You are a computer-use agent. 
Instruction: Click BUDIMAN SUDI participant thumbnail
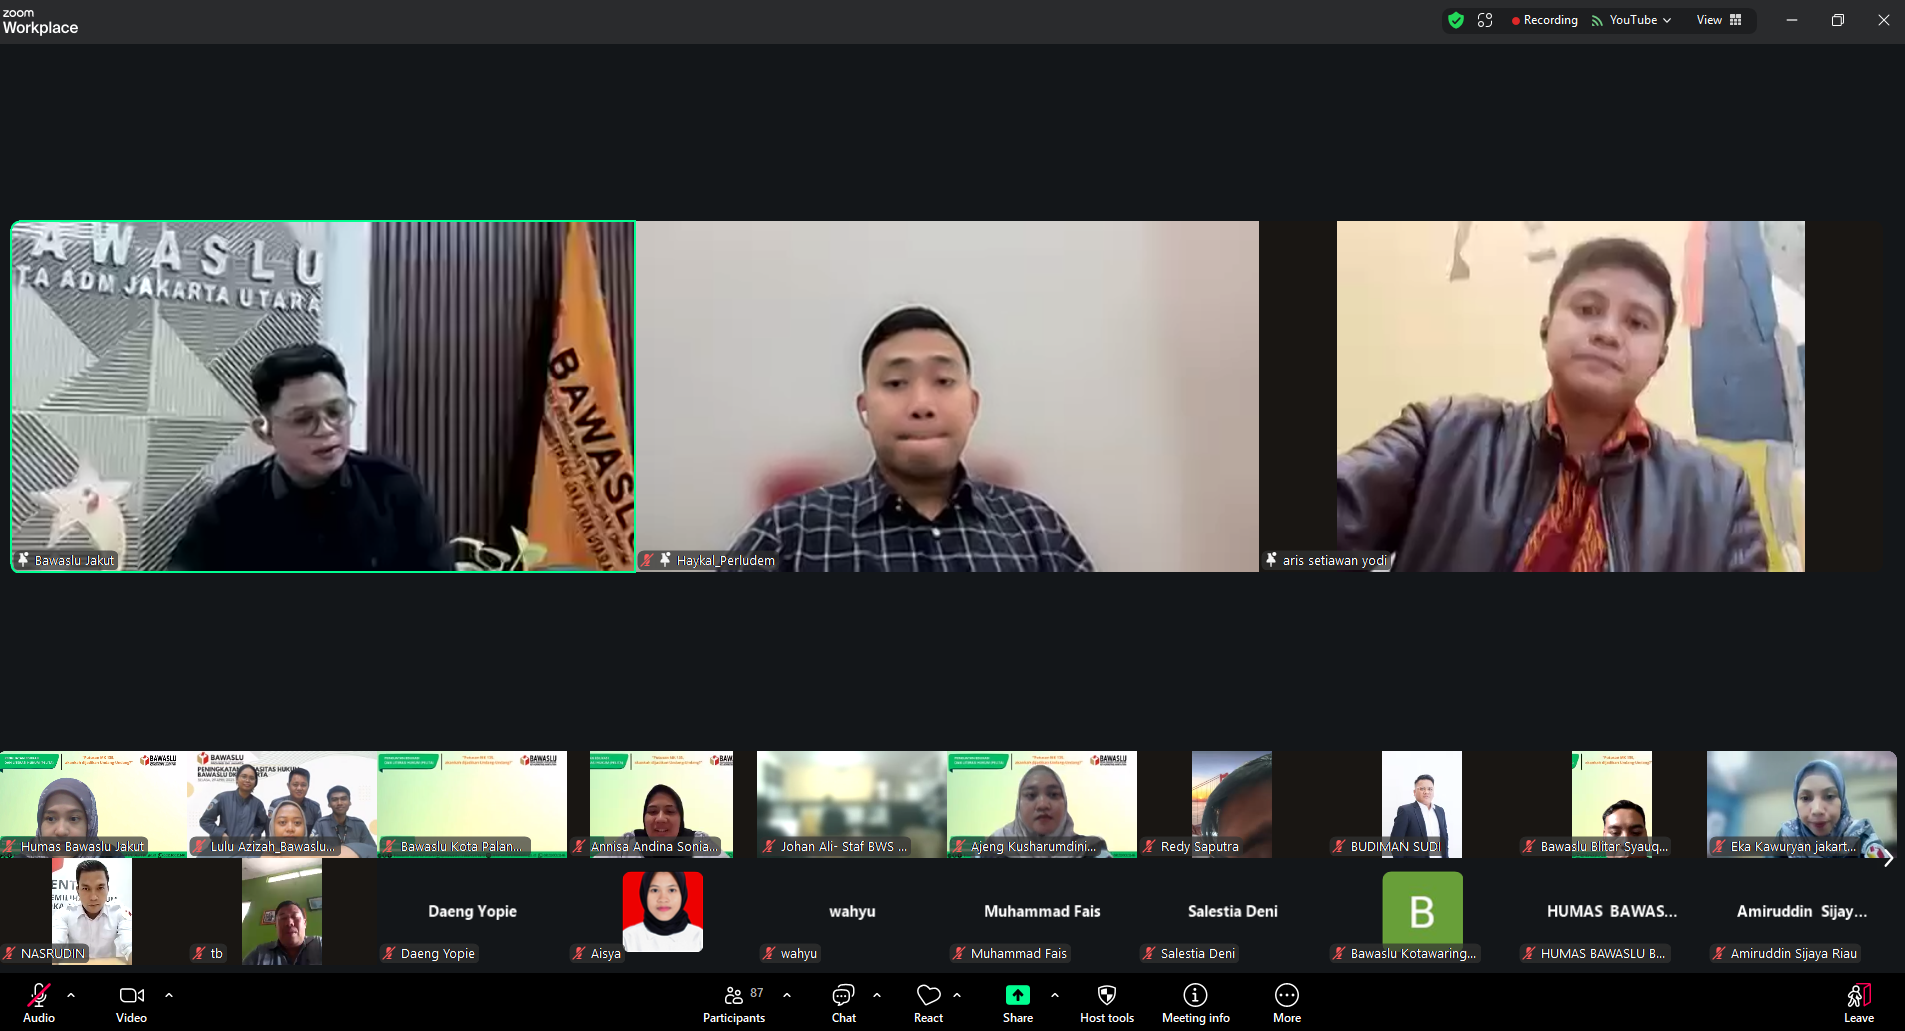click(x=1422, y=804)
